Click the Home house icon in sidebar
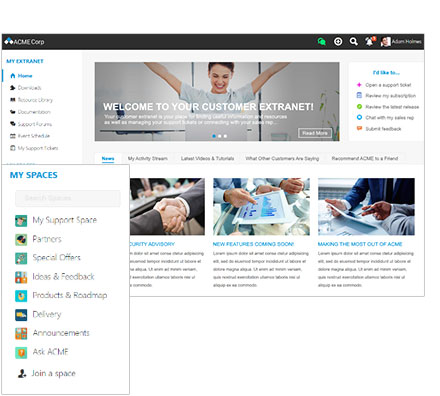Screen dimensions: 440x396 click(13, 76)
